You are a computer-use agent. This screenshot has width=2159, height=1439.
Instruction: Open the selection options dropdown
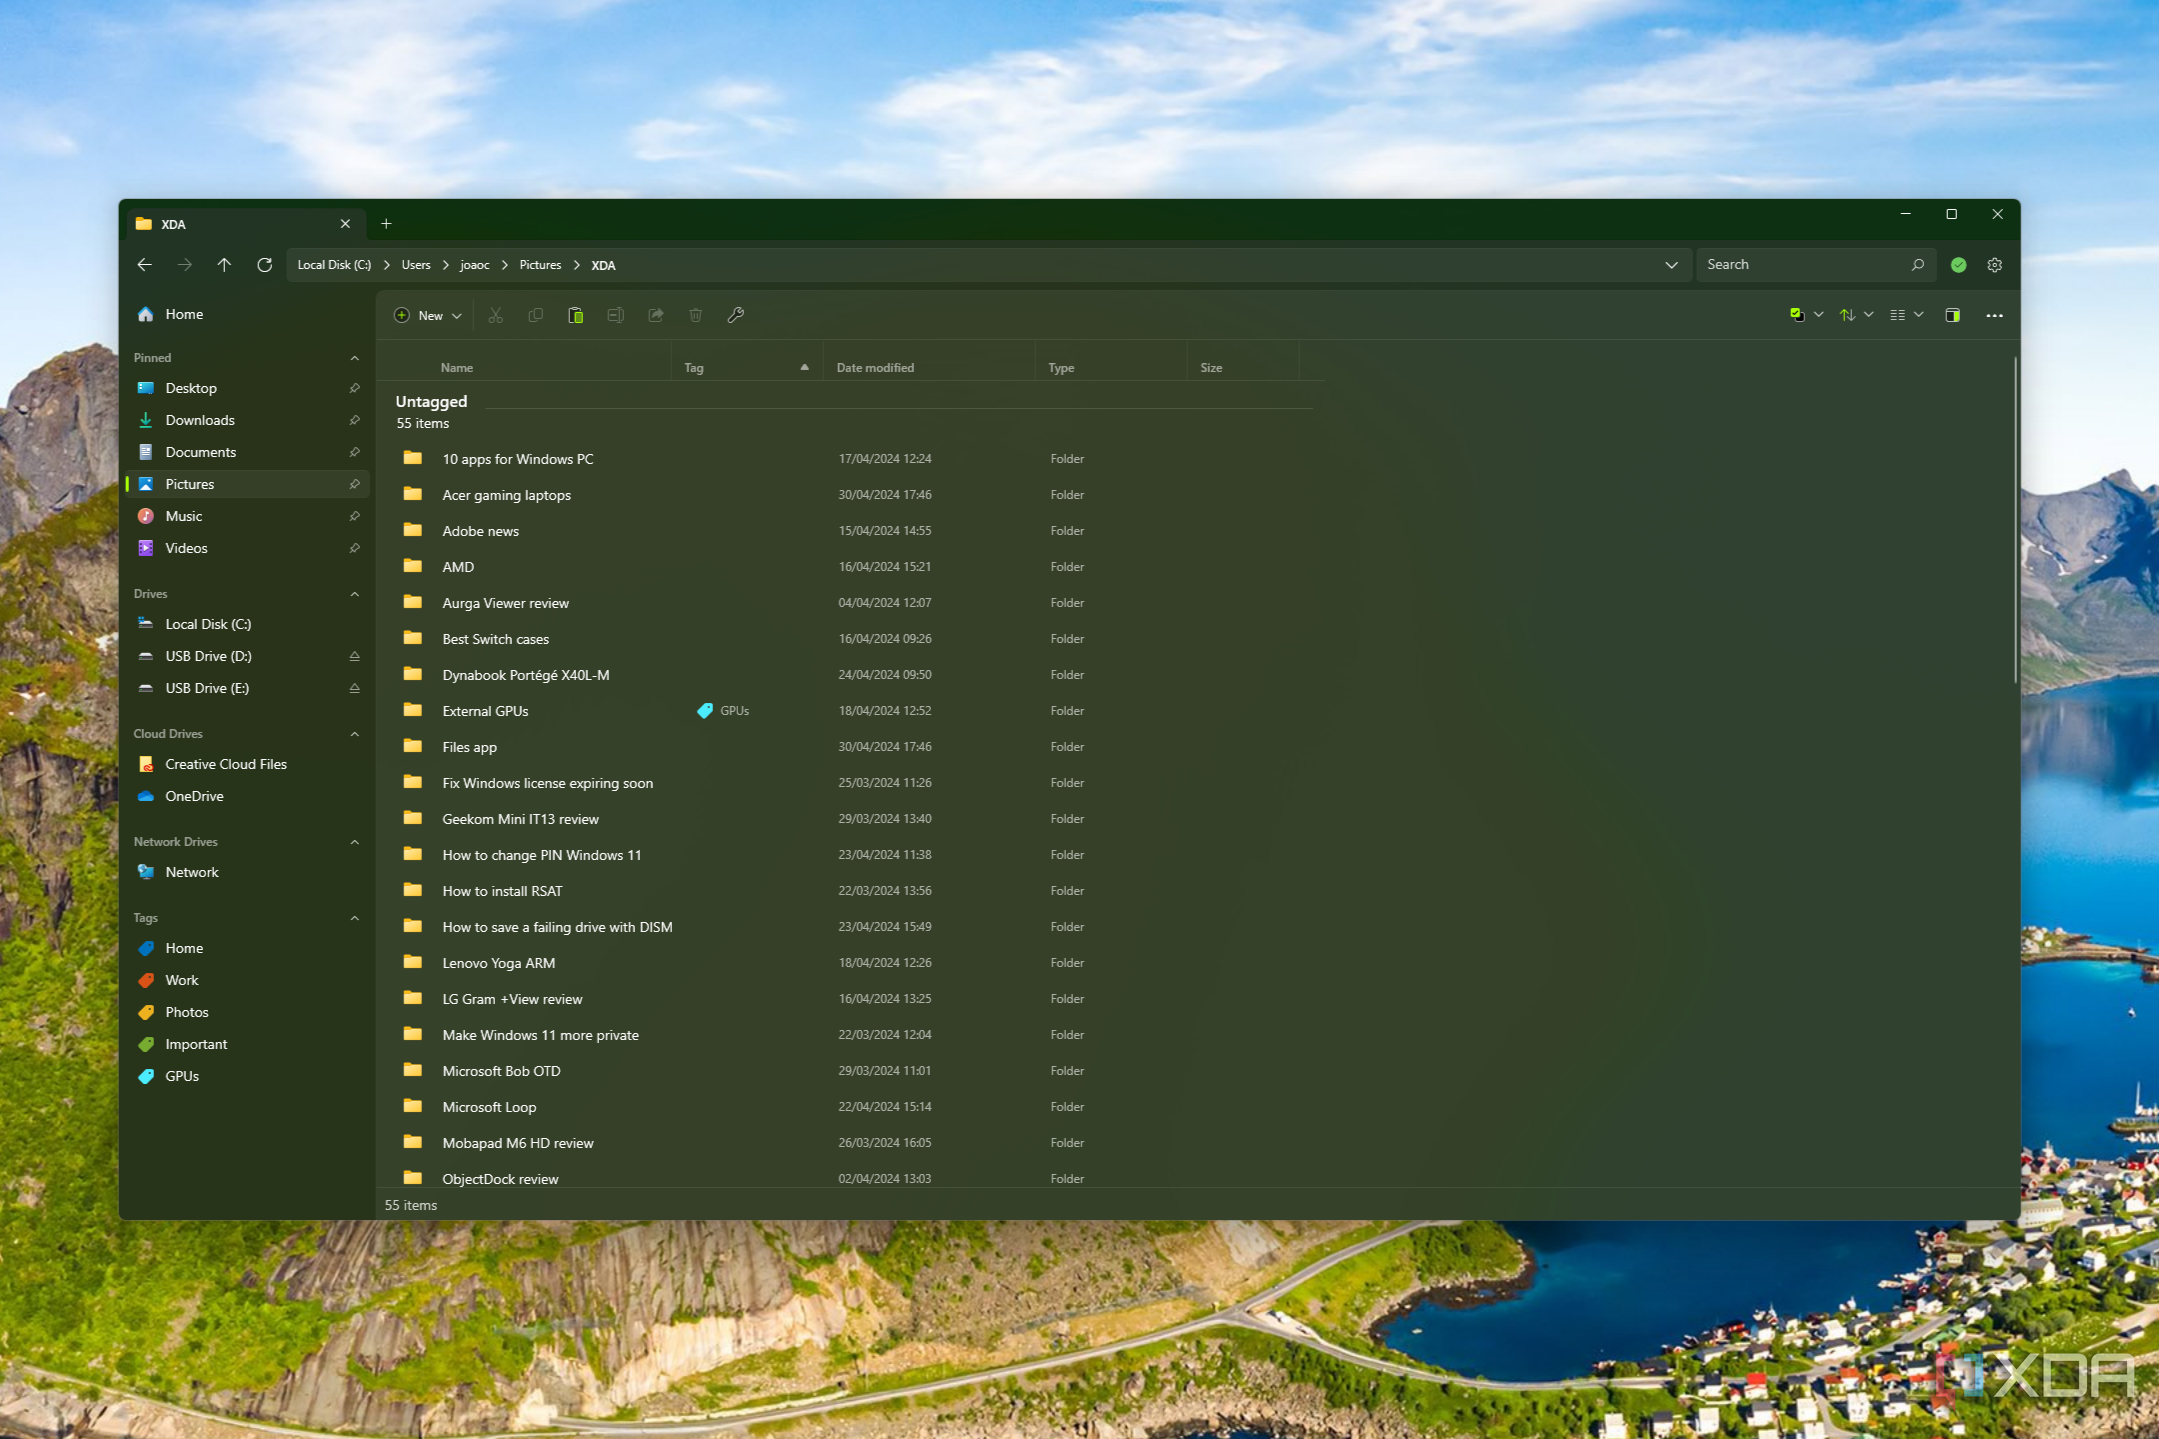click(x=1806, y=315)
